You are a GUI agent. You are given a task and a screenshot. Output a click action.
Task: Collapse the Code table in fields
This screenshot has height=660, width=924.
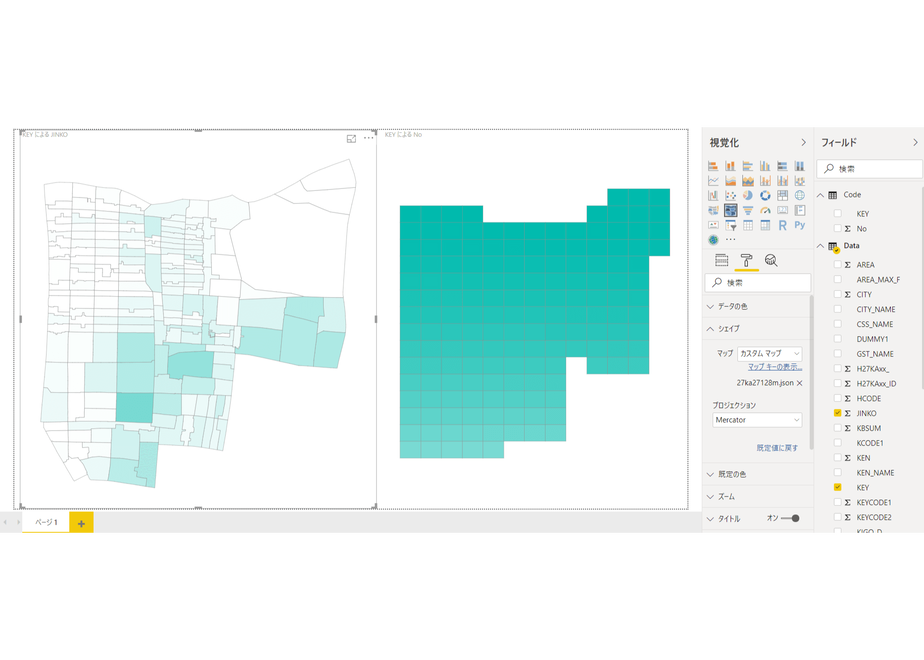[x=820, y=195]
